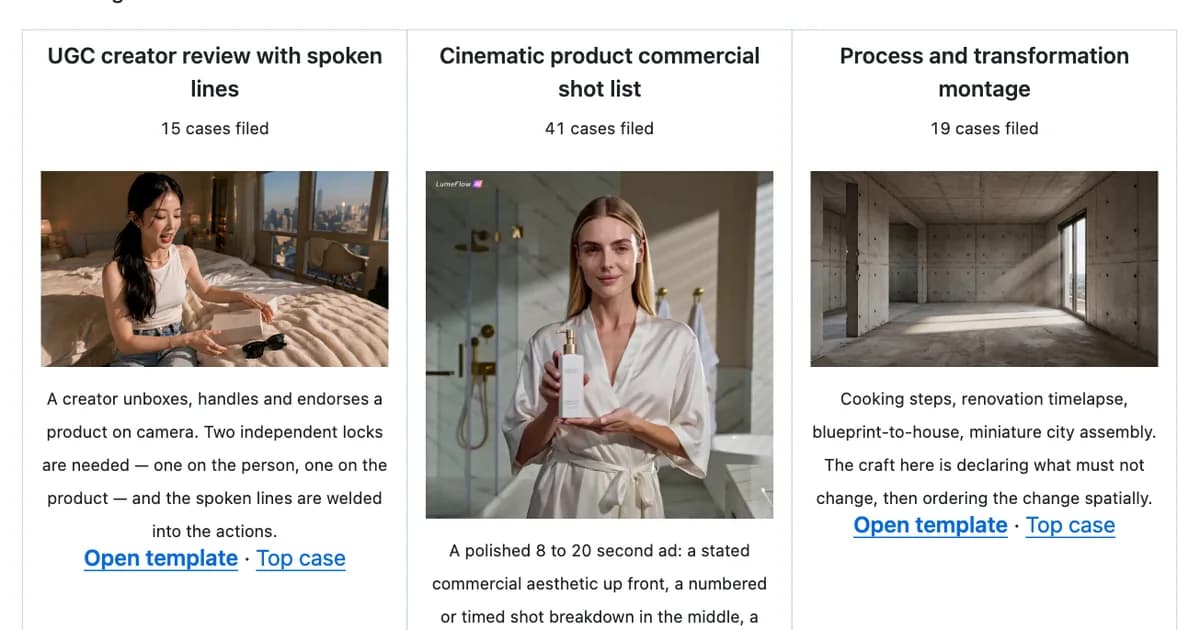Select the '19 cases filed' text
The height and width of the screenshot is (630, 1200).
pyautogui.click(x=984, y=128)
